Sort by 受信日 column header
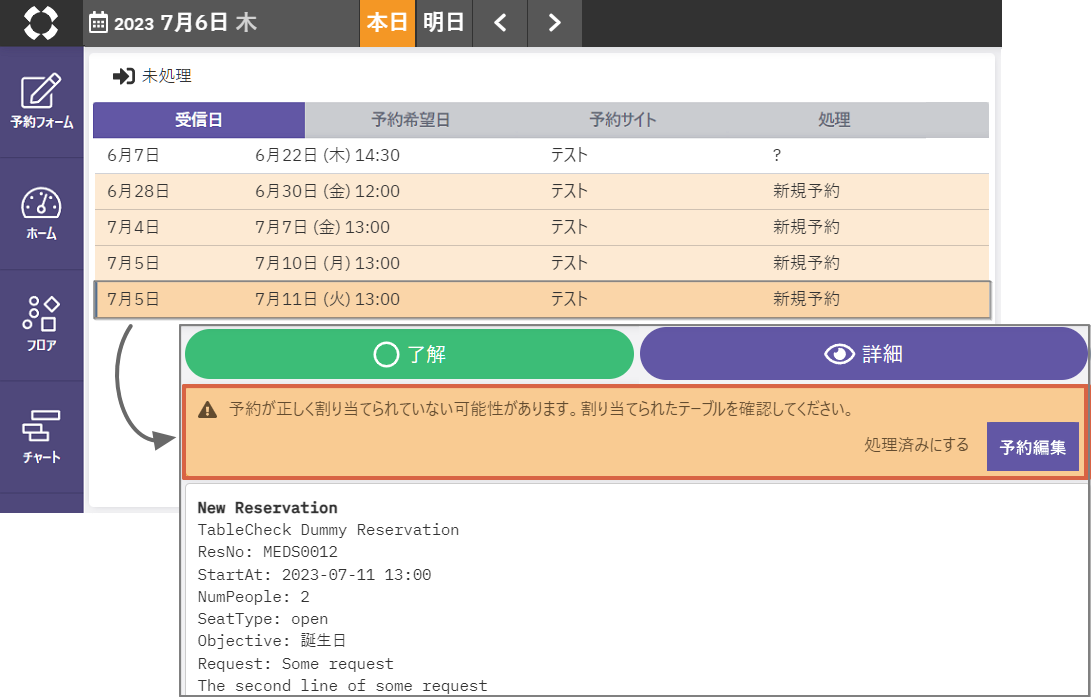Image resolution: width=1091 pixels, height=697 pixels. (199, 120)
